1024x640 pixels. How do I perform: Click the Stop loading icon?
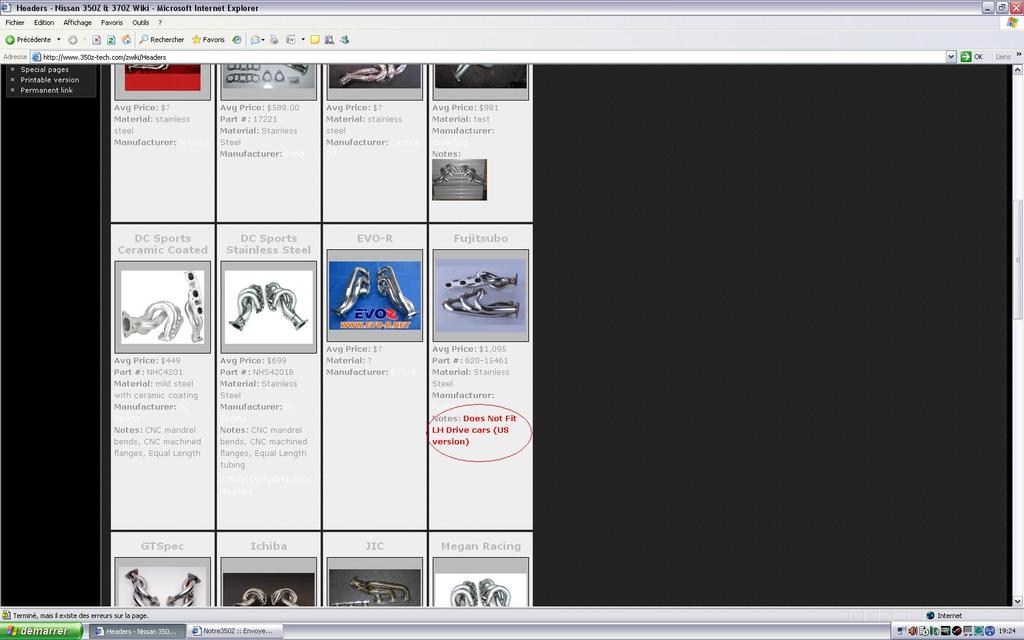point(97,40)
